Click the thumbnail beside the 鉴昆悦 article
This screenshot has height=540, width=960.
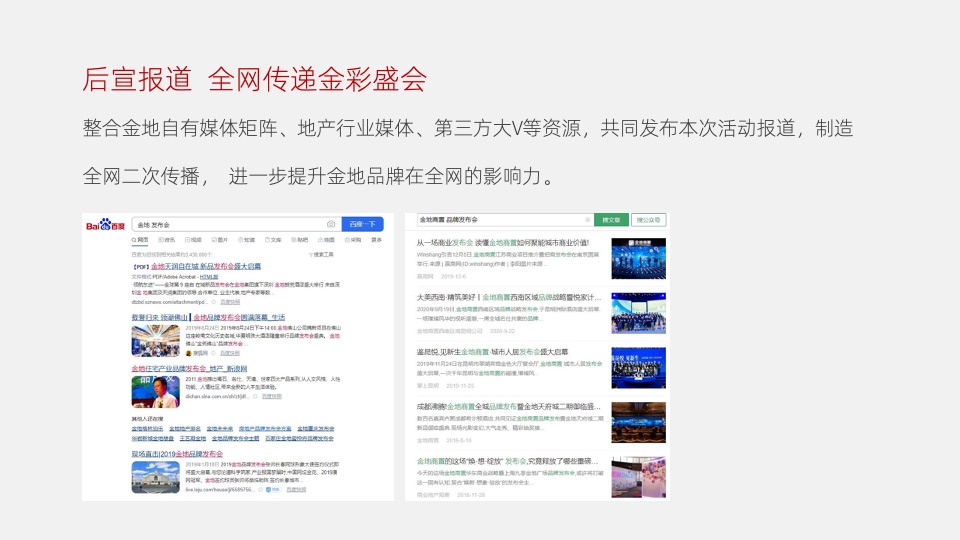[x=639, y=367]
